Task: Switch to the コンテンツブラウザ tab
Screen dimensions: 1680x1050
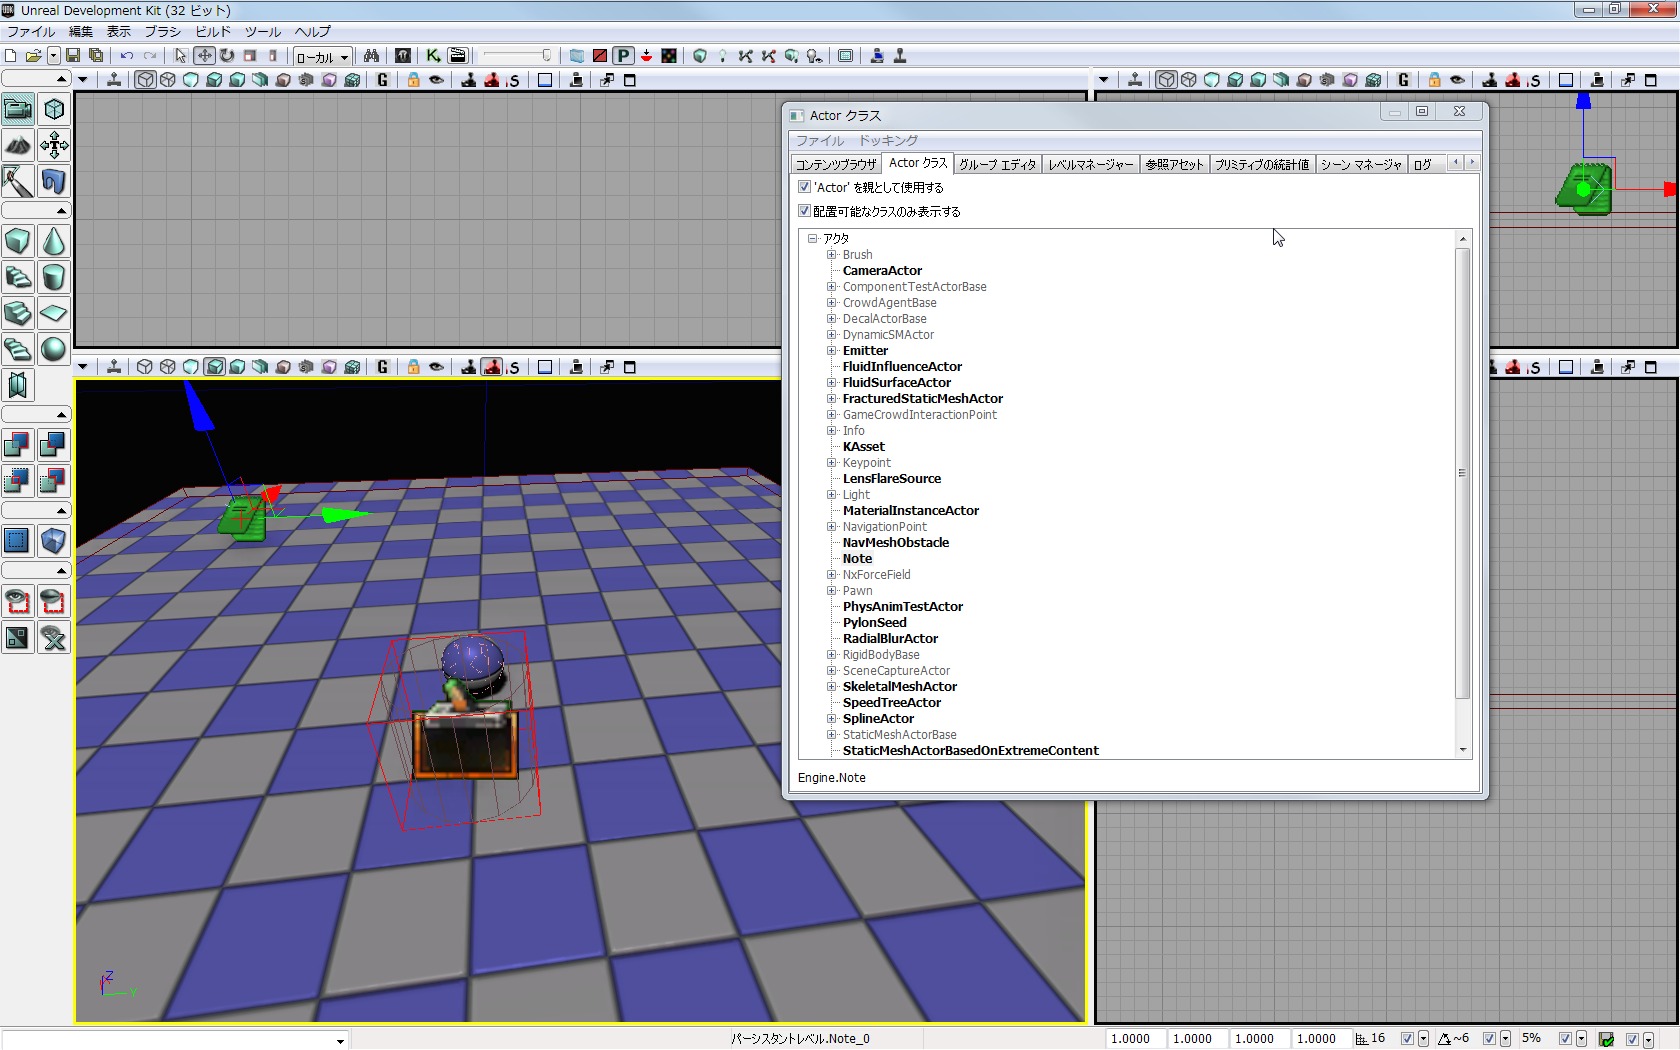Action: [x=836, y=164]
